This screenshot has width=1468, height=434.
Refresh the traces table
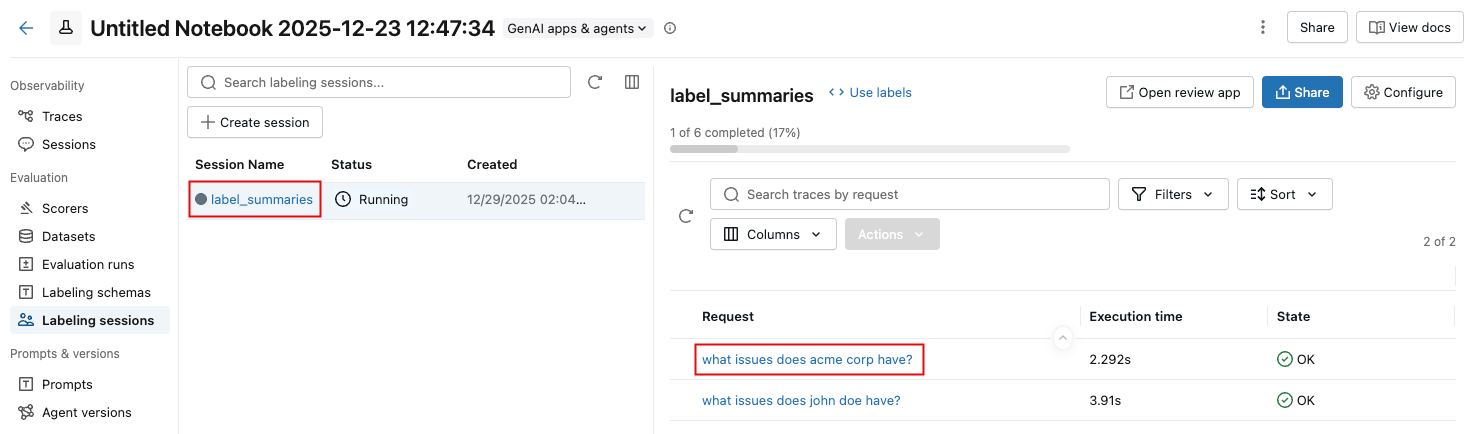tap(686, 215)
